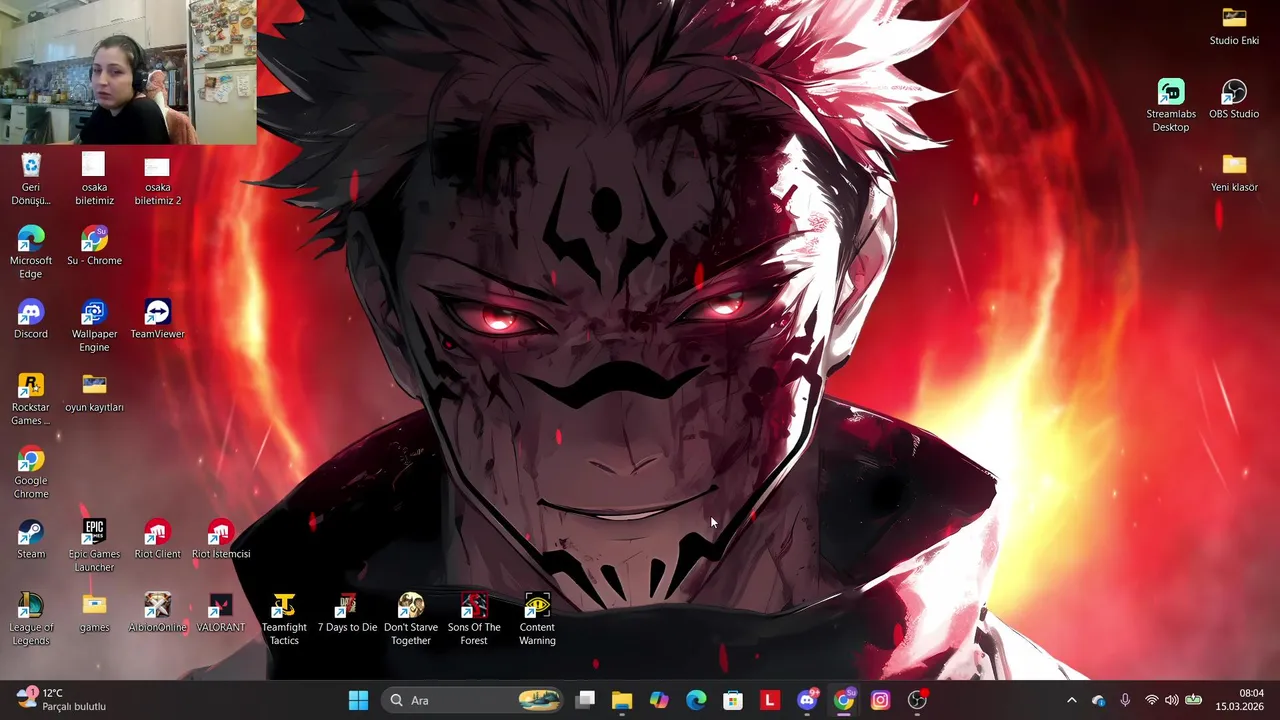Click the OneDrive cloud tray icon

(1099, 700)
